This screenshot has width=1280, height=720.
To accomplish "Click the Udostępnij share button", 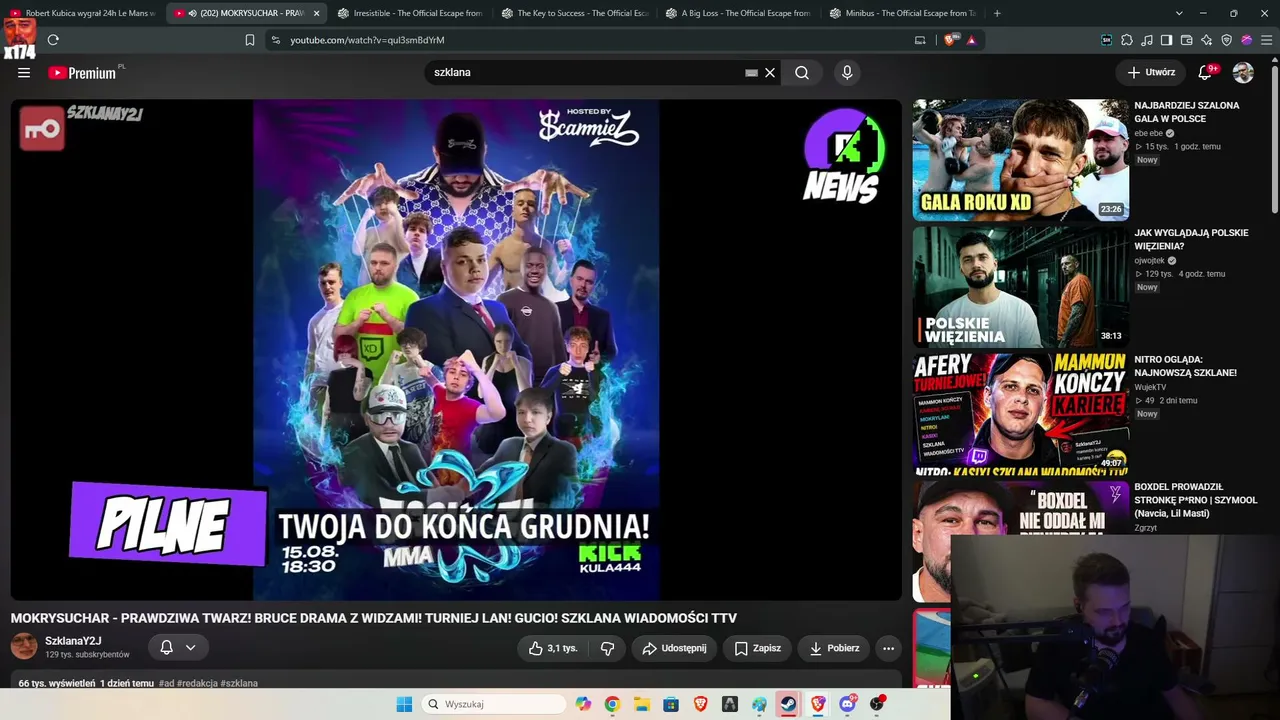I will pos(674,648).
